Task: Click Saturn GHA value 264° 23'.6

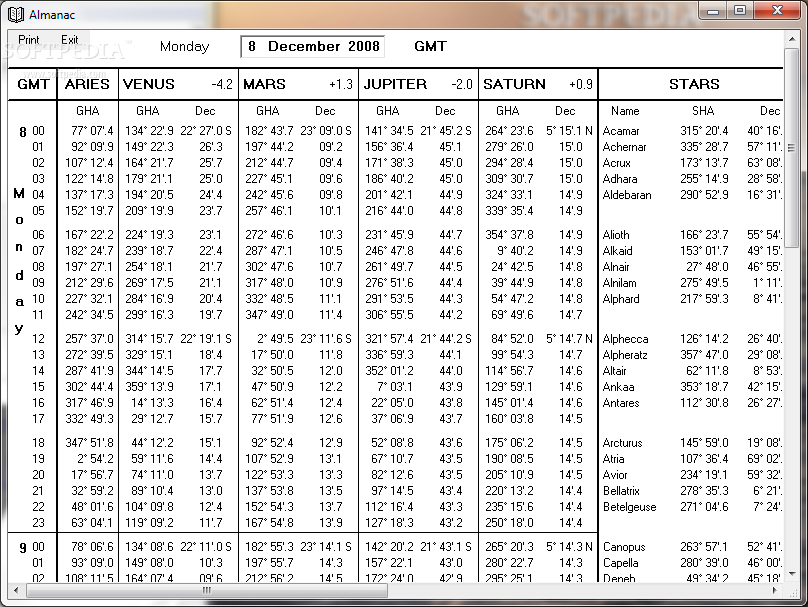Action: 509,131
